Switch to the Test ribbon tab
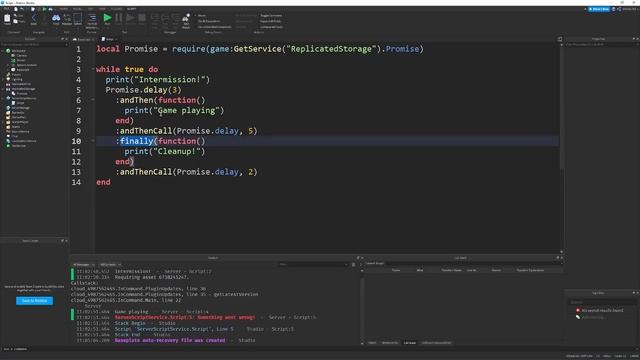The image size is (640, 360). click(x=90, y=9)
